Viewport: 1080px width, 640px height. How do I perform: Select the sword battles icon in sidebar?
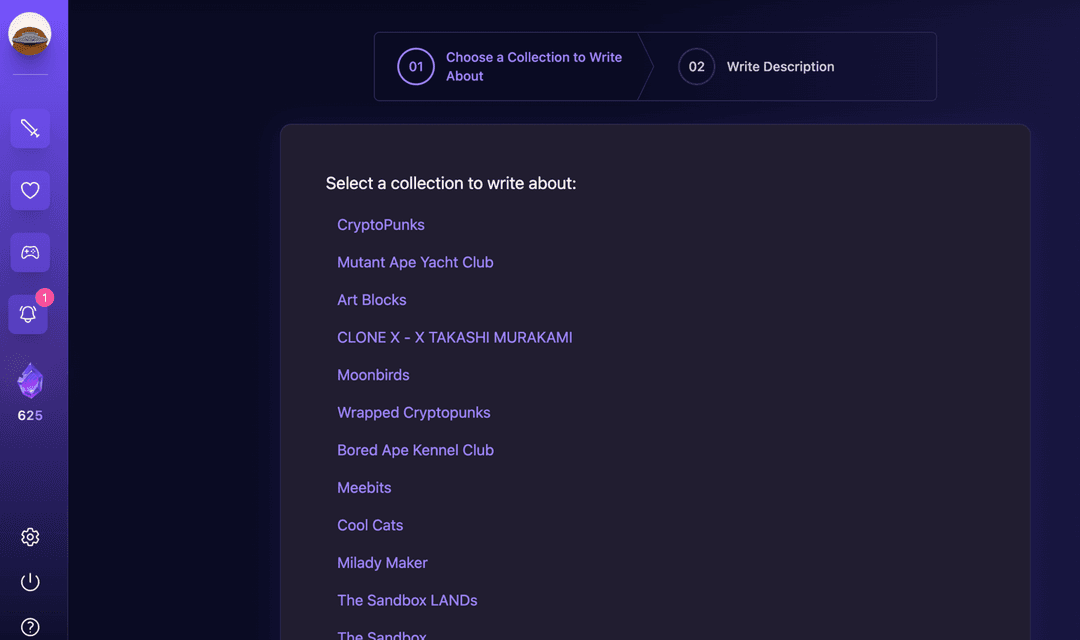pos(30,128)
